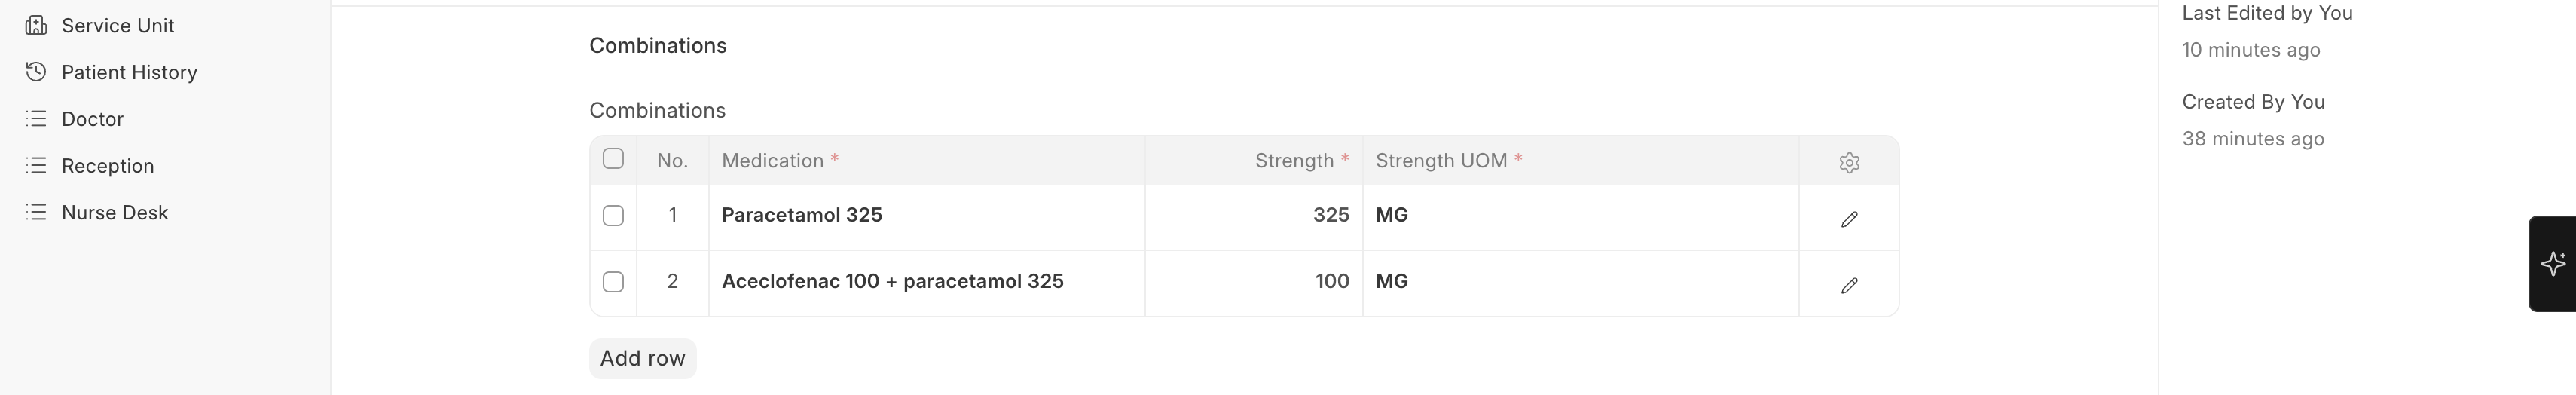2576x395 pixels.
Task: Click the Doctor list icon
Action: point(36,119)
